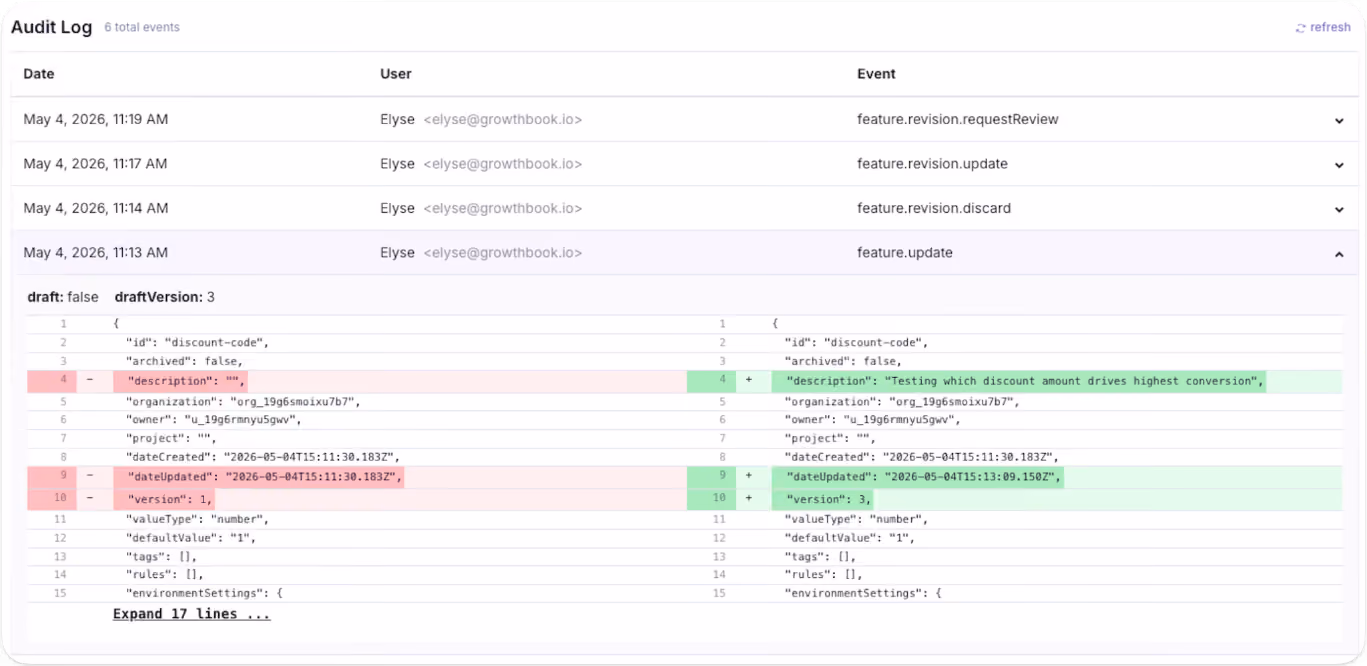
Task: Click the refresh link in Audit Log
Action: 1323,28
